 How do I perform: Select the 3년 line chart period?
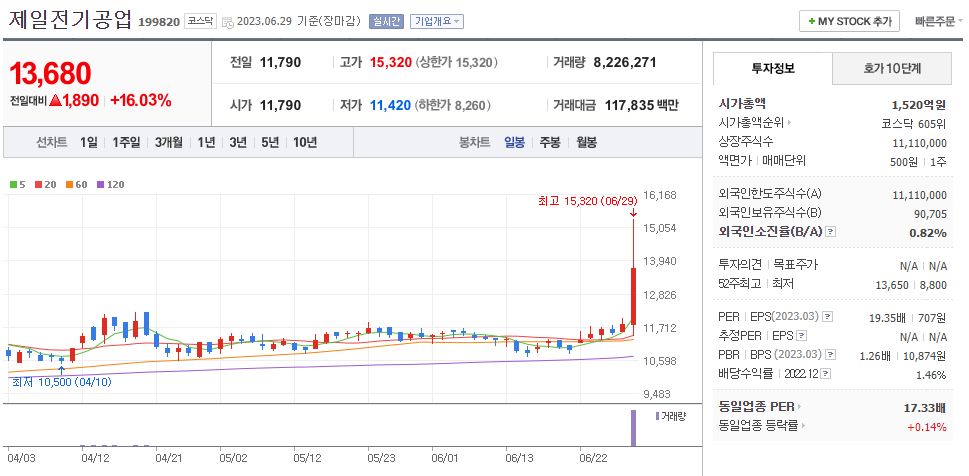[x=238, y=142]
